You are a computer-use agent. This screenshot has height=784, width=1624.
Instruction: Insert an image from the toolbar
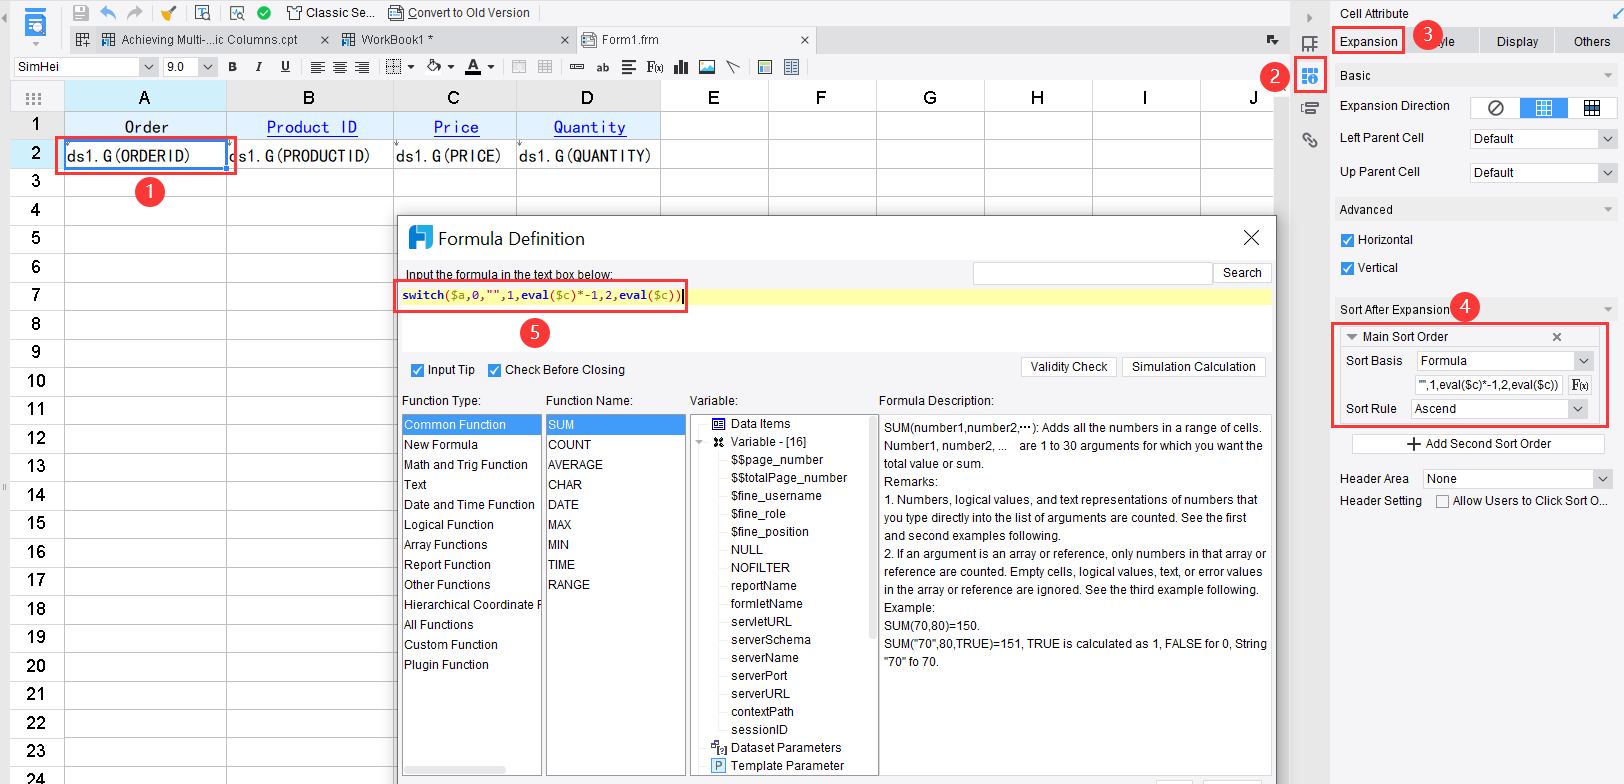(707, 67)
